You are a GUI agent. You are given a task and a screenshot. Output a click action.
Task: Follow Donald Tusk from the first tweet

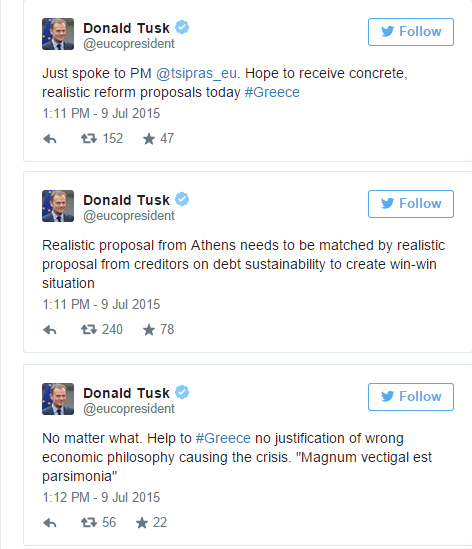click(x=411, y=32)
